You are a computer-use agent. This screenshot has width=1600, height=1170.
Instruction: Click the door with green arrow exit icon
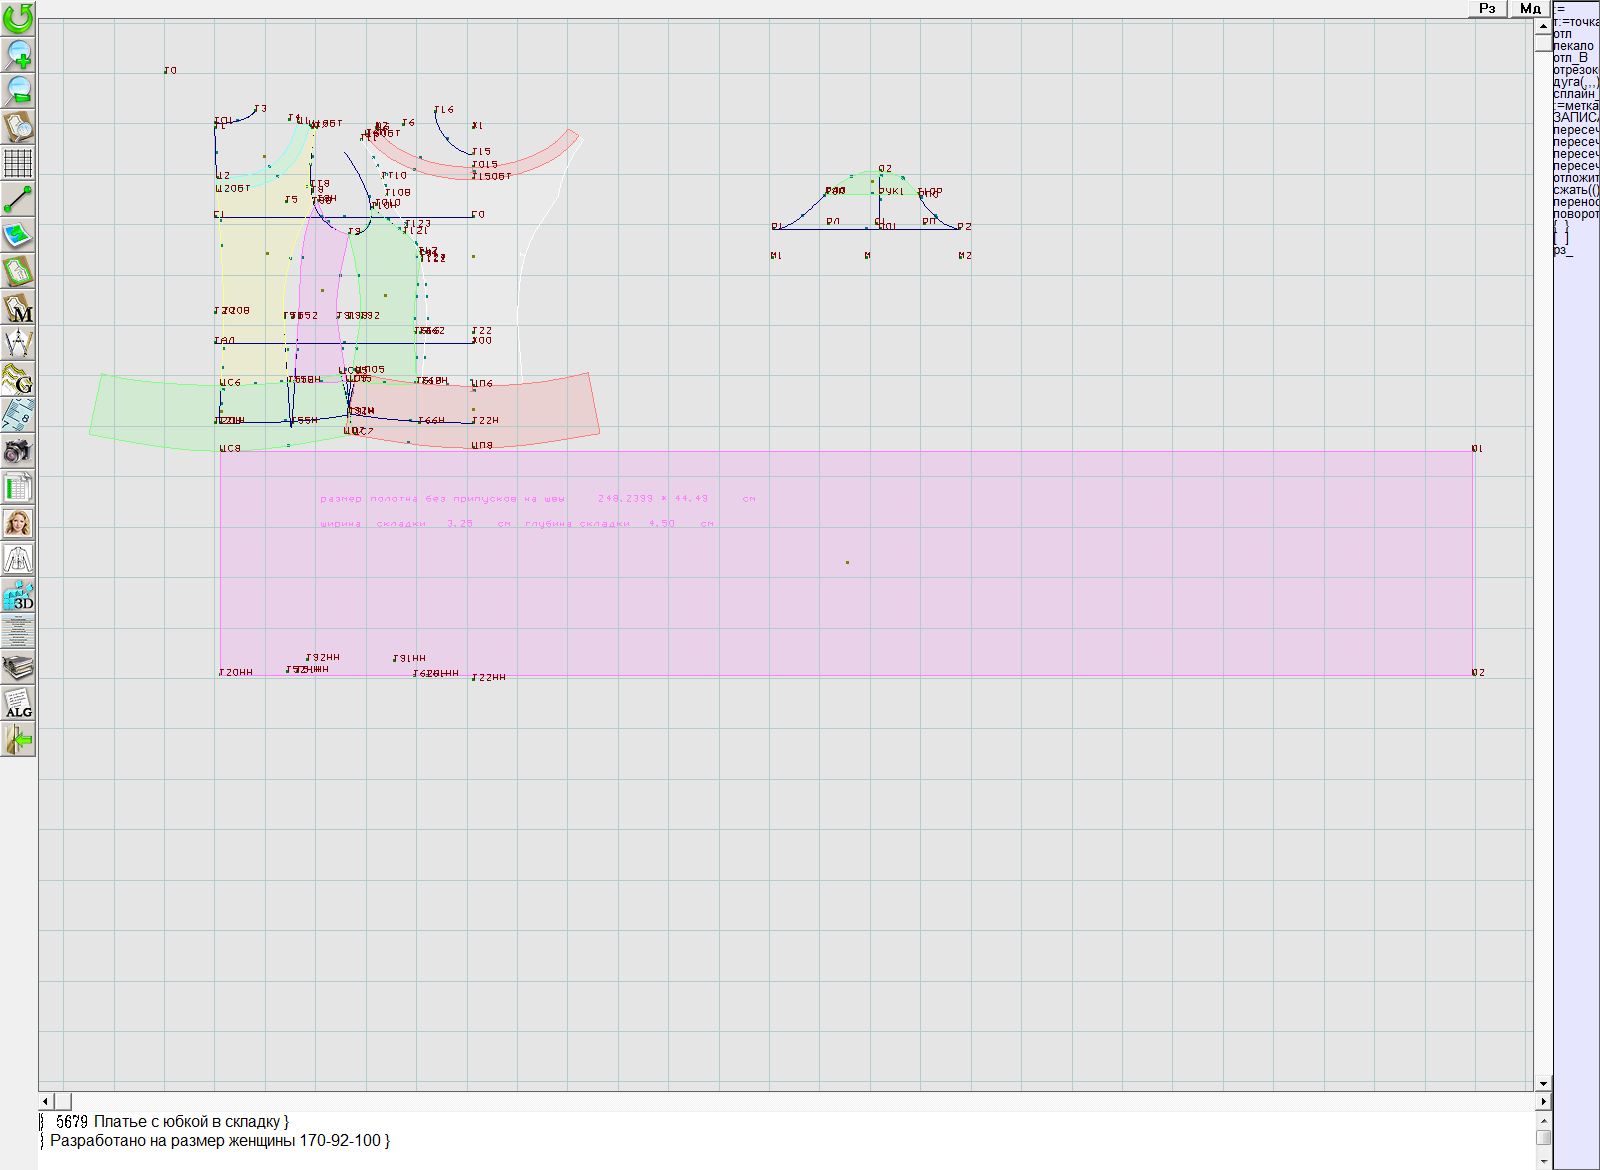pyautogui.click(x=18, y=740)
